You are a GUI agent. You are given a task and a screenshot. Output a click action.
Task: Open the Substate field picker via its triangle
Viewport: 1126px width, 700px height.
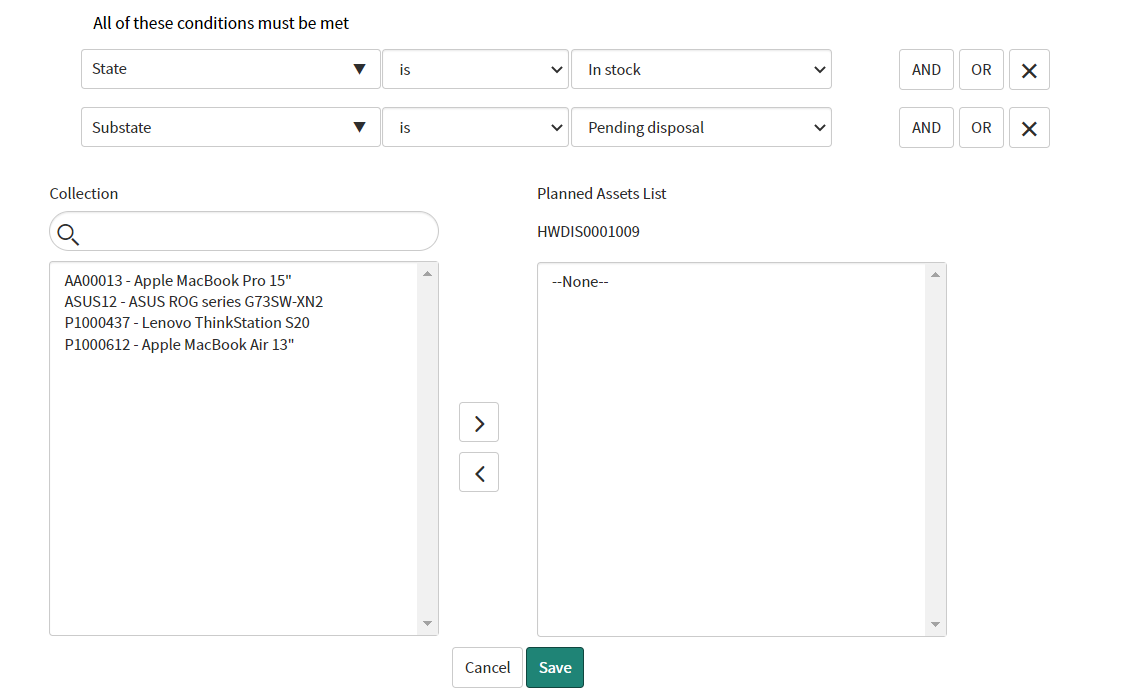point(360,127)
